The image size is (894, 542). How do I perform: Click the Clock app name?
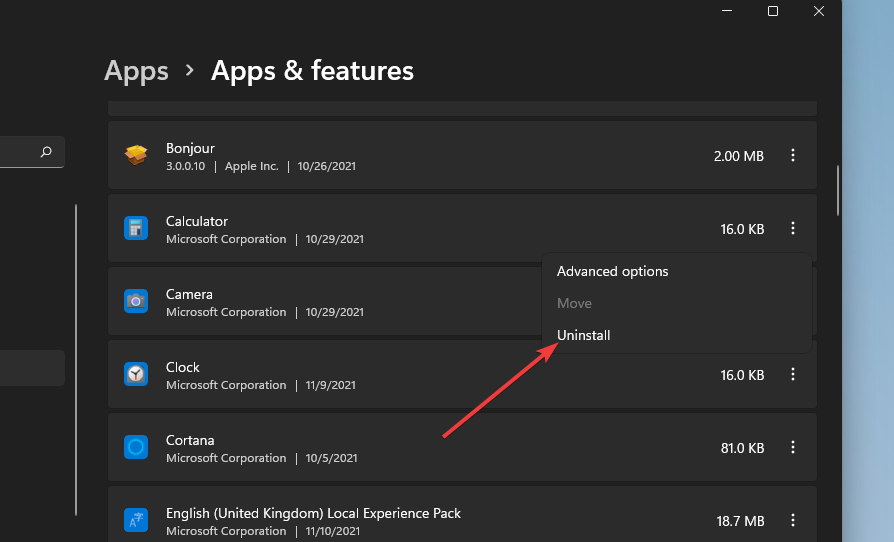point(182,367)
